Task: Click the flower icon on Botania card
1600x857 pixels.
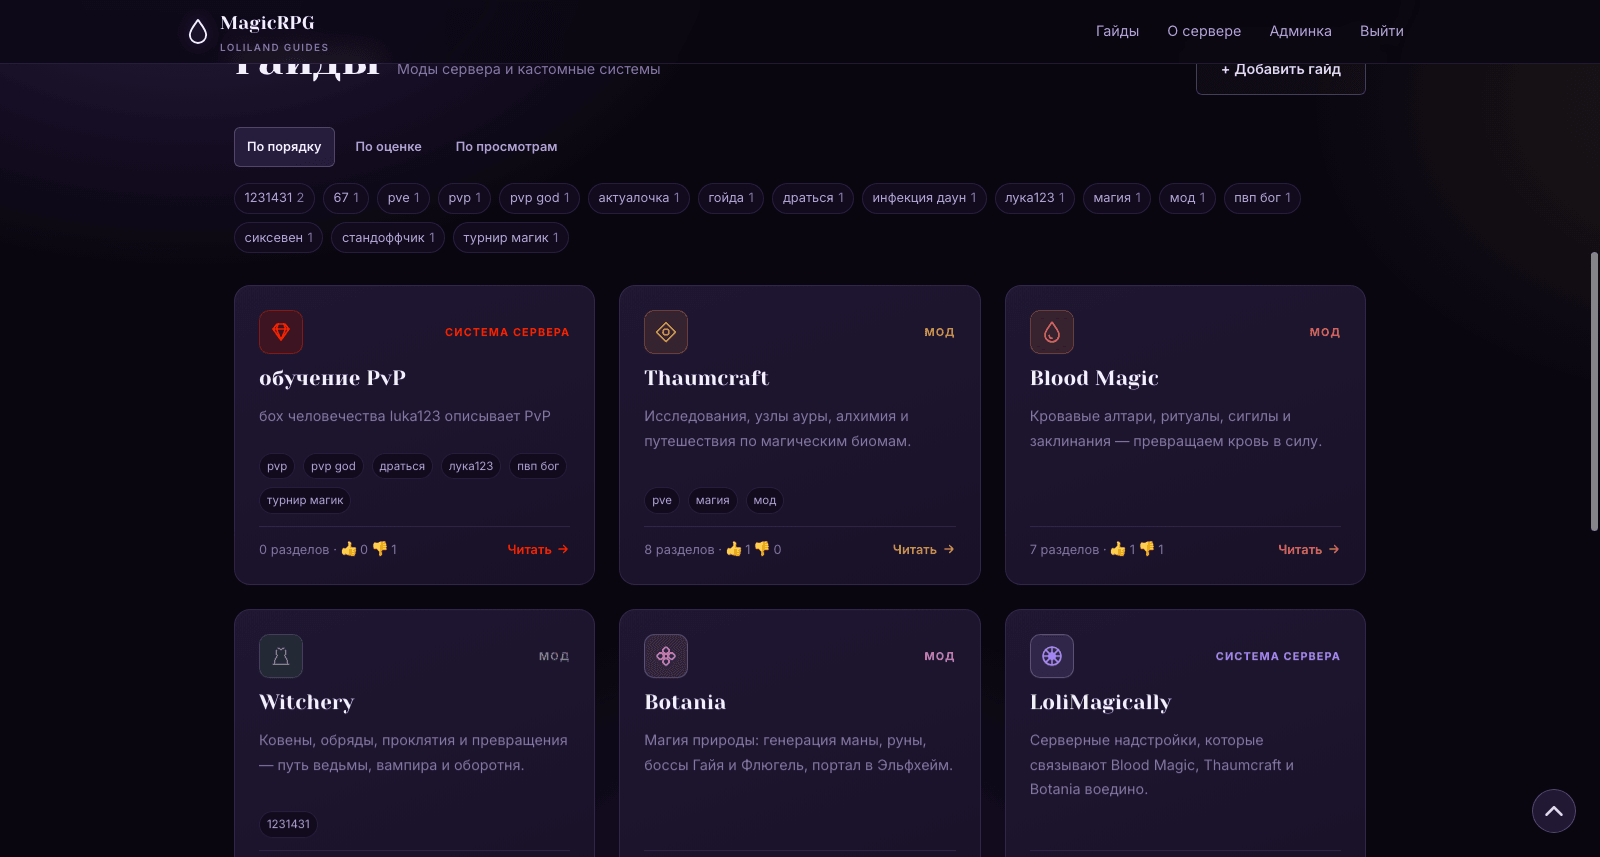Action: 666,656
